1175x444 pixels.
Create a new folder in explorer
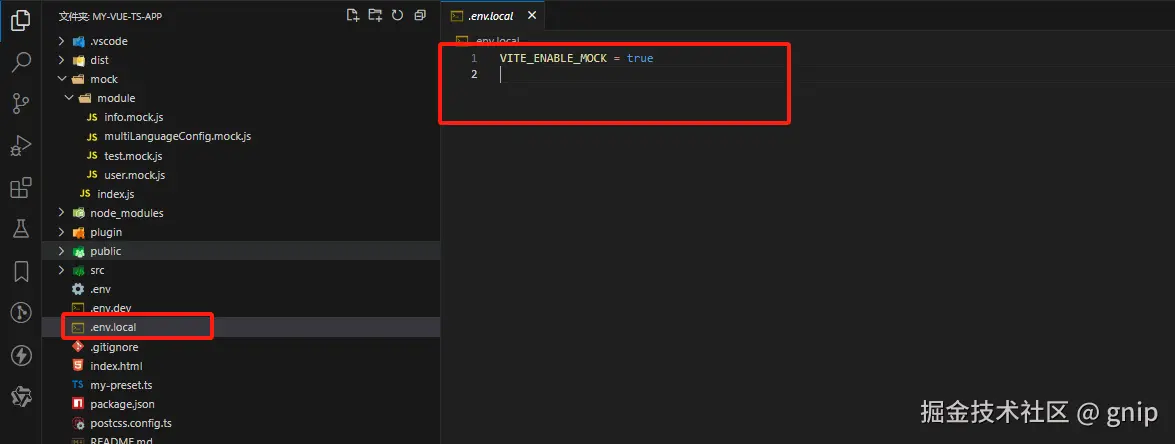[x=375, y=15]
